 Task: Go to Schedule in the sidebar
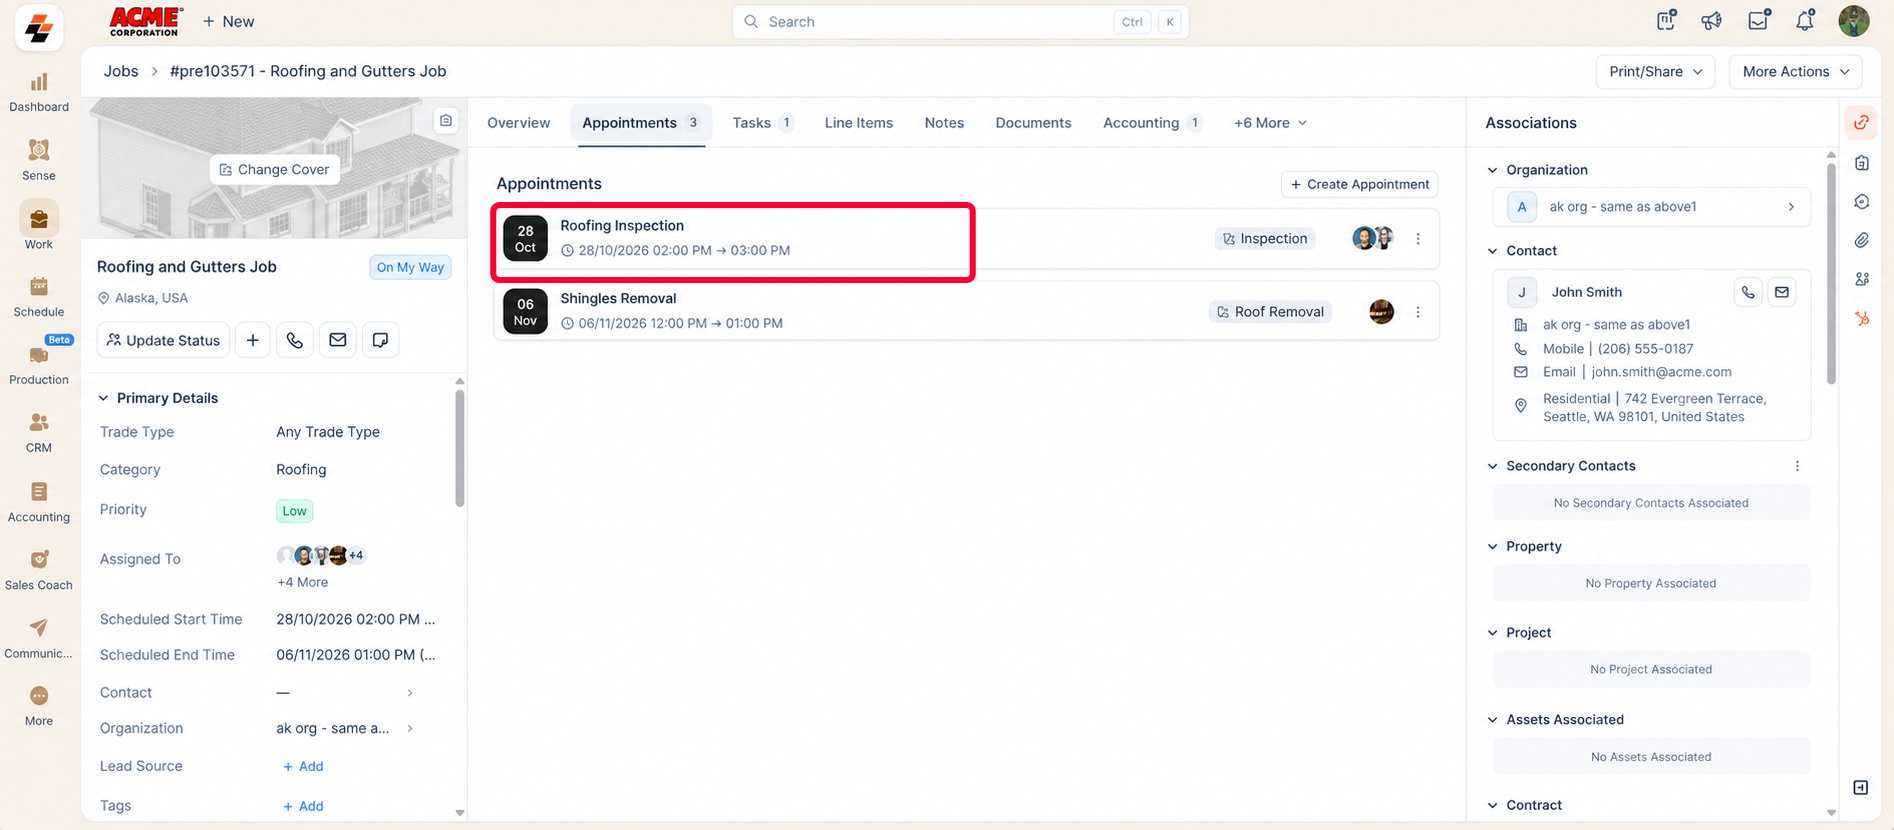[39, 297]
